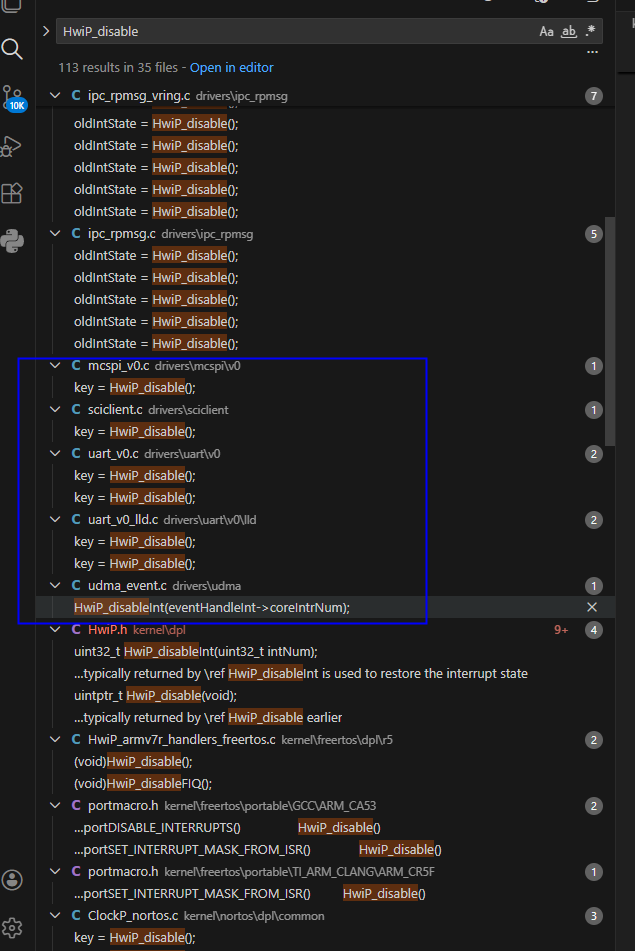Open Run and Debug view
The image size is (635, 951).
point(12,146)
